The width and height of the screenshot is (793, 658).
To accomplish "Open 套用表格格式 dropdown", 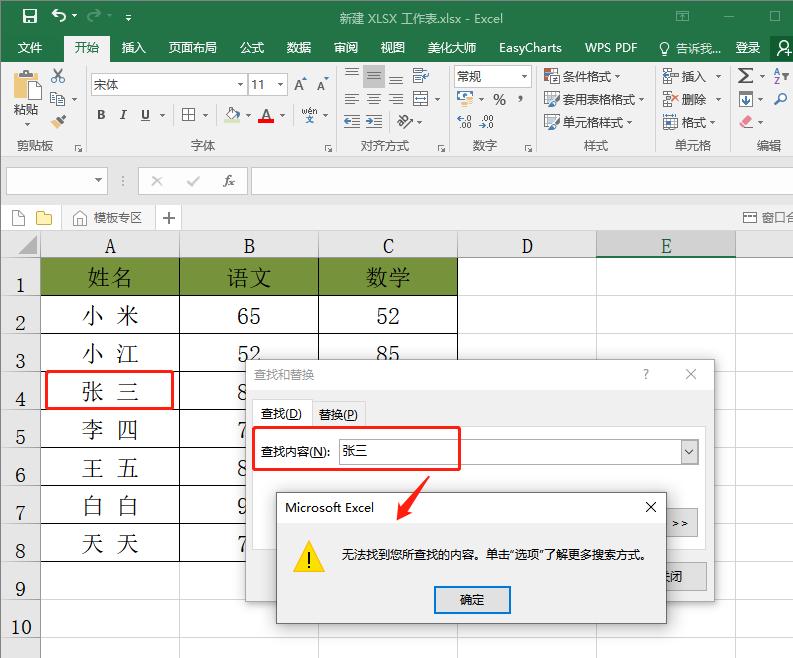I will [x=594, y=99].
